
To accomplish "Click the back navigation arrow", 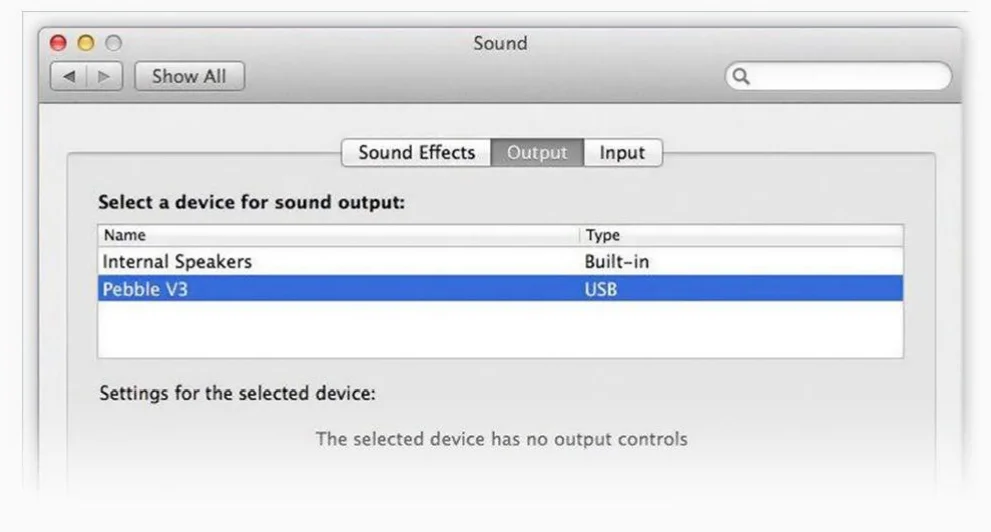I will coord(68,76).
